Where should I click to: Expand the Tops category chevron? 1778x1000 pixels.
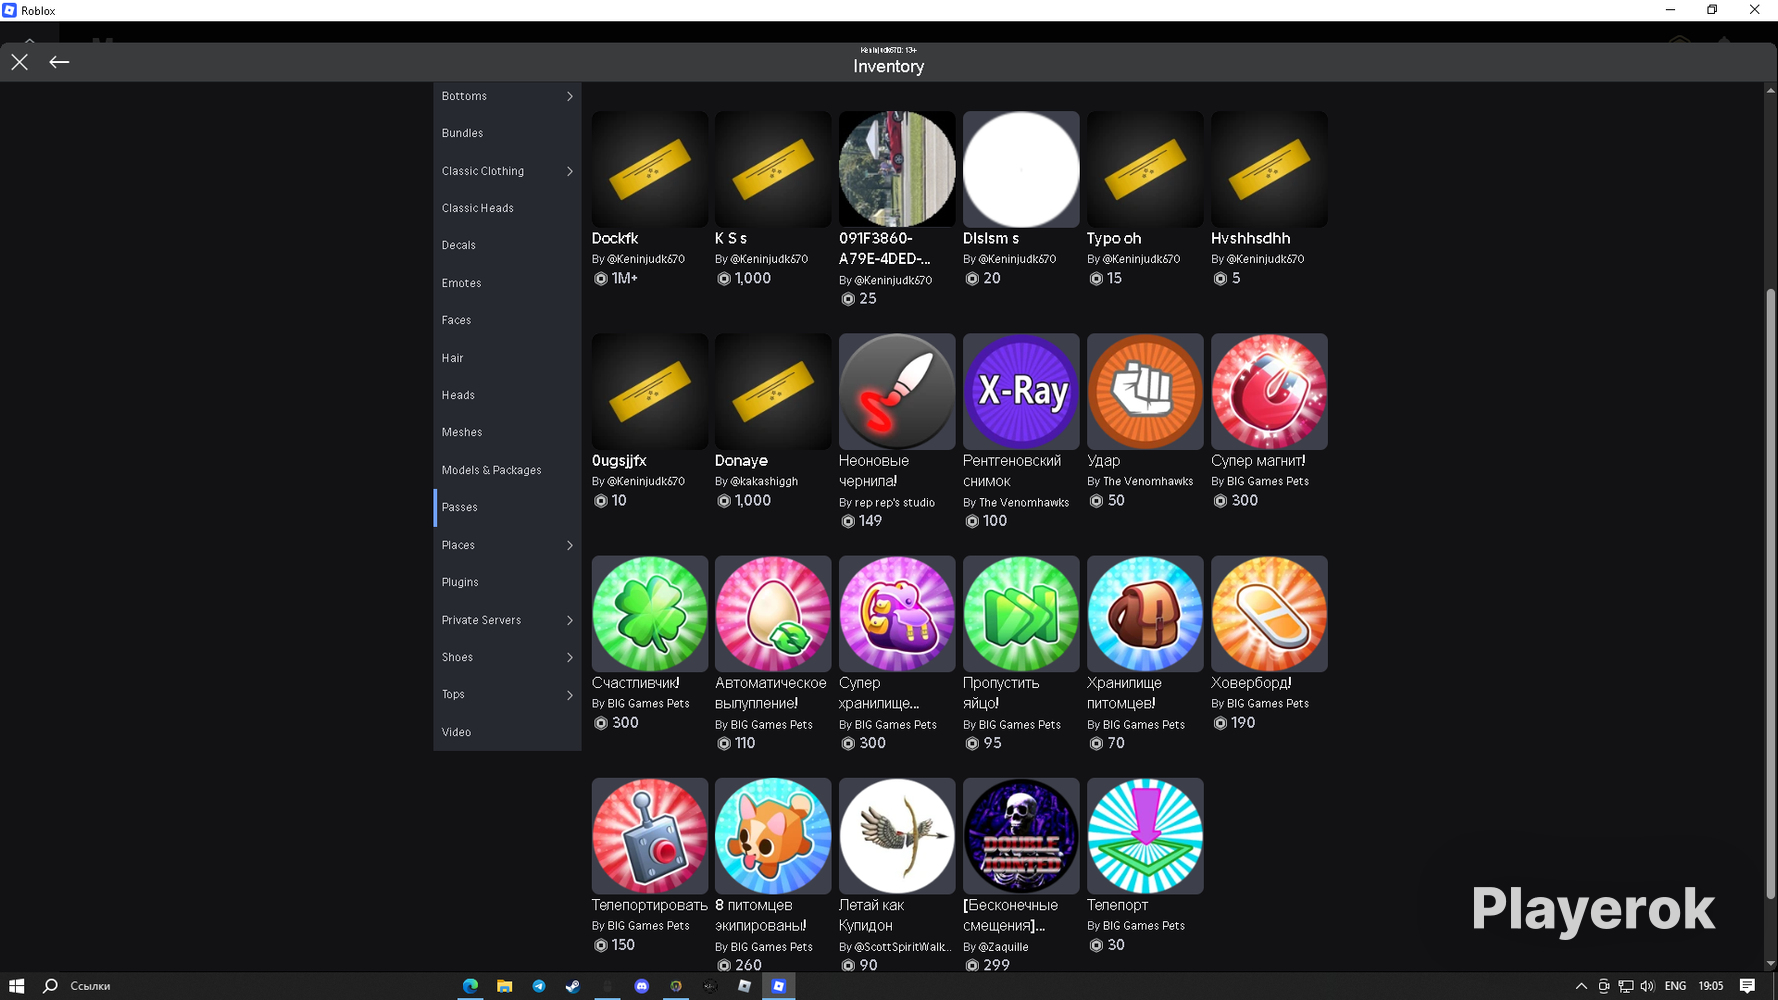[x=570, y=694]
